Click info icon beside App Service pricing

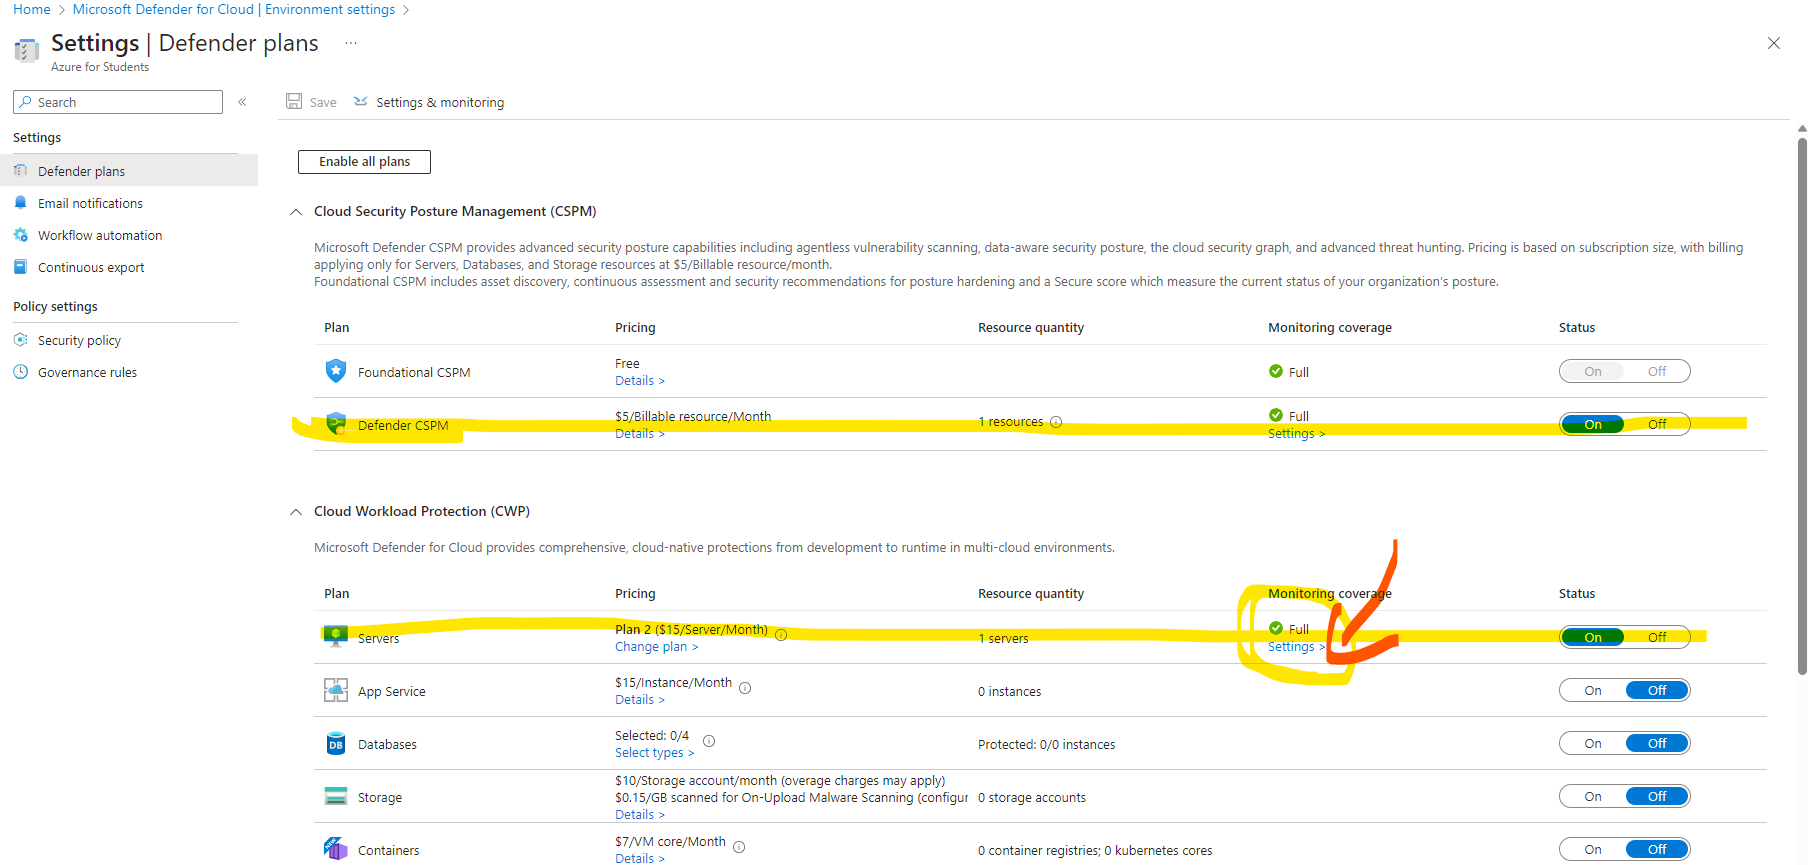[745, 688]
